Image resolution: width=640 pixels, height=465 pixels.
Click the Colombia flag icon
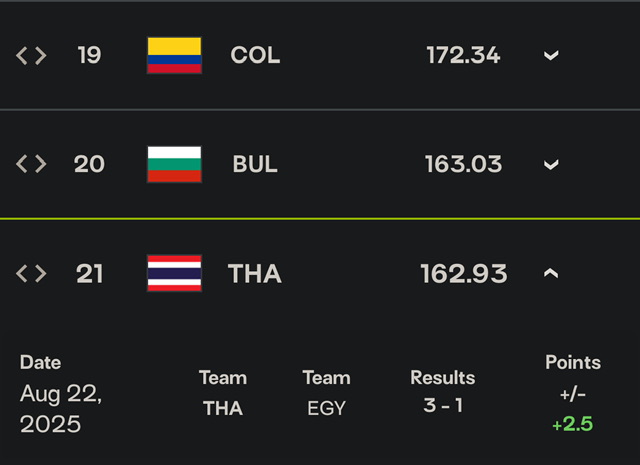174,55
